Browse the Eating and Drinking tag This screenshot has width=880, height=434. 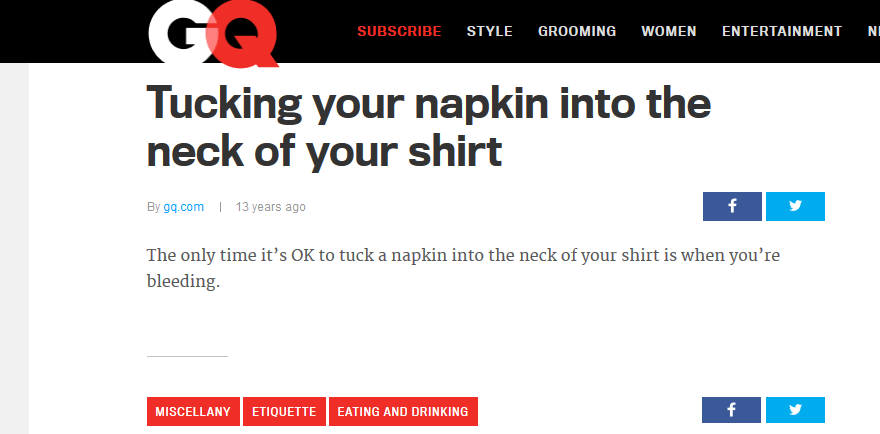(403, 411)
